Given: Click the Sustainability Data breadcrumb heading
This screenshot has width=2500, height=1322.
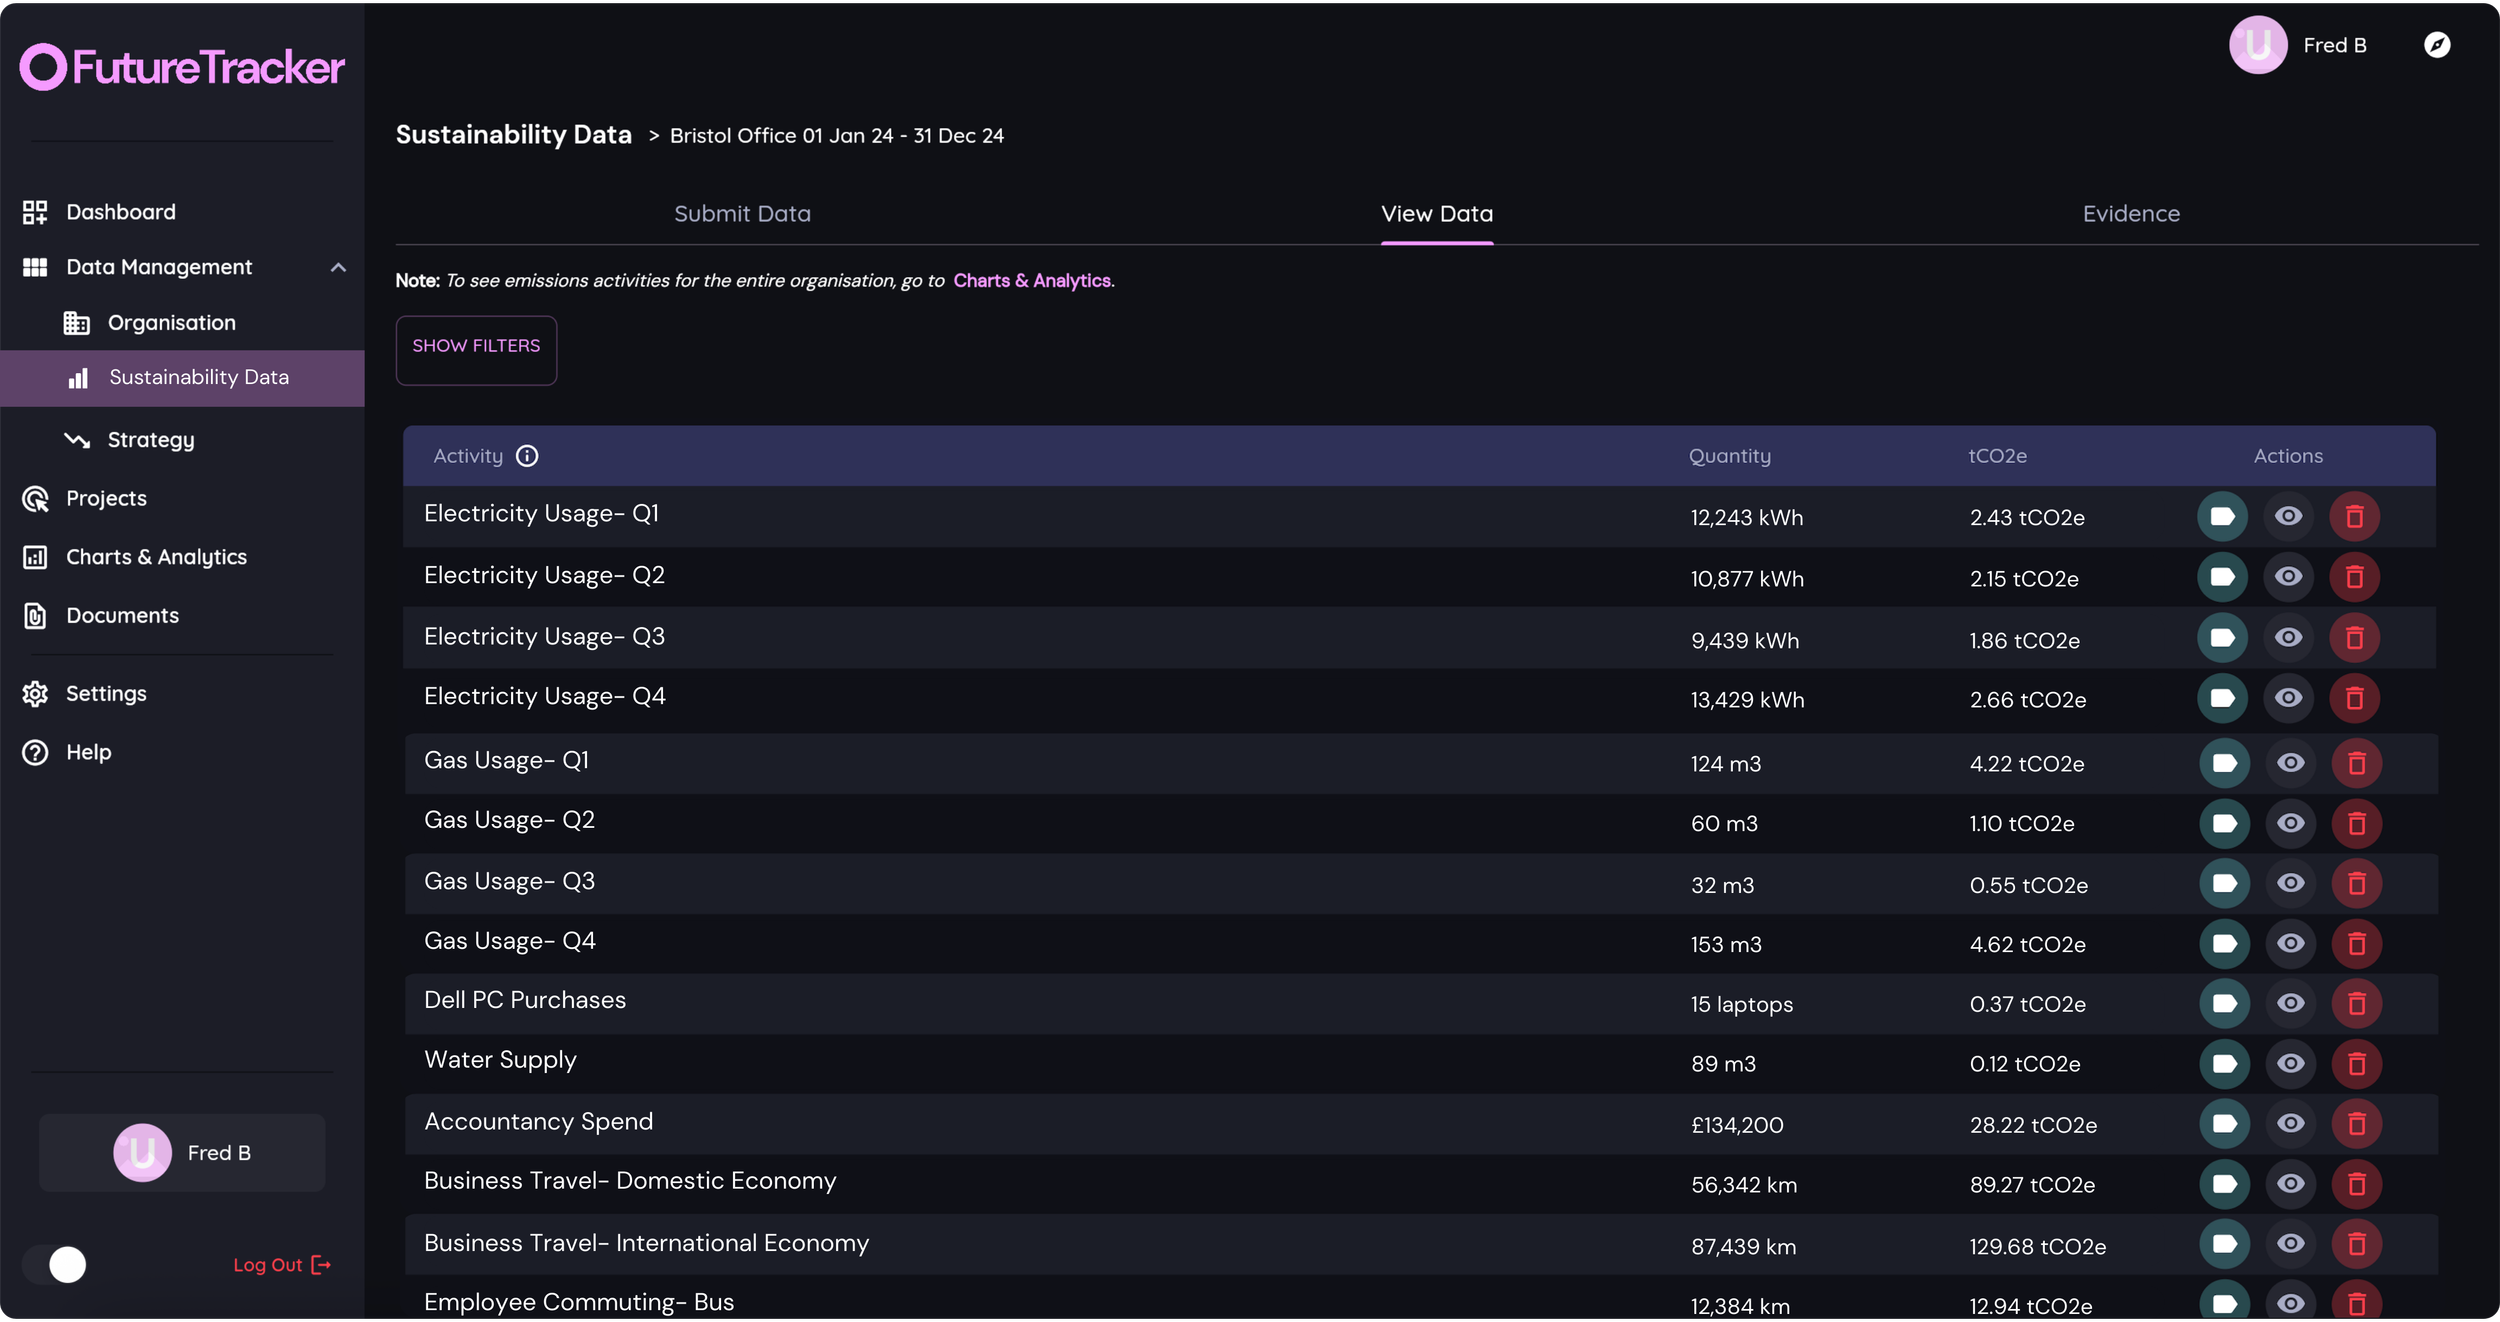Looking at the screenshot, I should click(513, 135).
